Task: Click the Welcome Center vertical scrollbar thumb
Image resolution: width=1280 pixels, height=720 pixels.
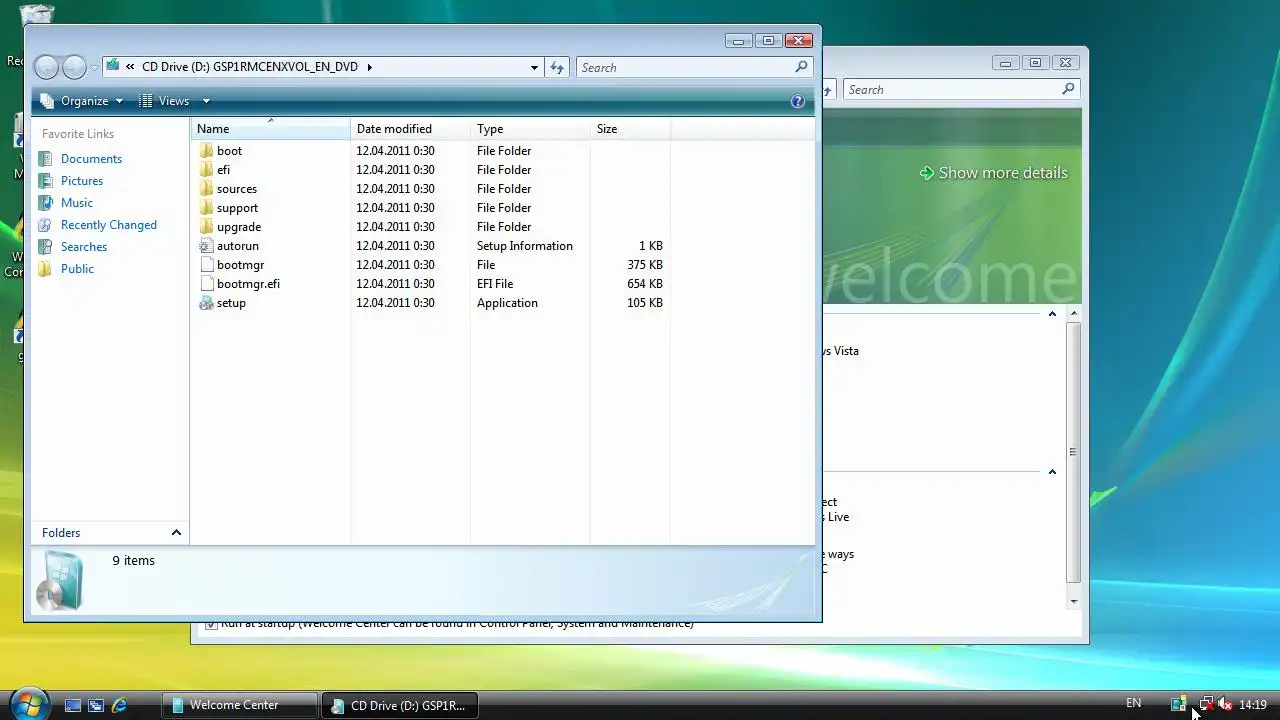Action: pos(1073,452)
